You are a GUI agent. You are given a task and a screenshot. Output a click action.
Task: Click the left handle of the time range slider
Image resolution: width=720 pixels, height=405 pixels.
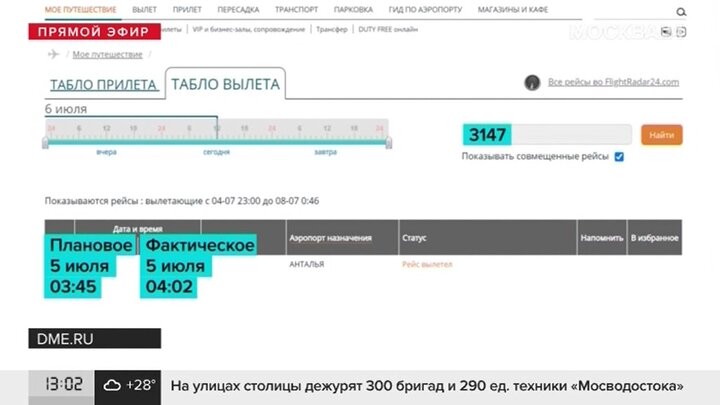click(x=45, y=143)
